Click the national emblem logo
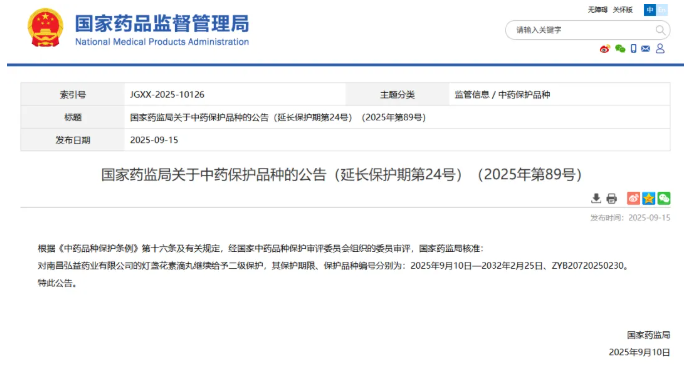The image size is (690, 369). pos(45,28)
